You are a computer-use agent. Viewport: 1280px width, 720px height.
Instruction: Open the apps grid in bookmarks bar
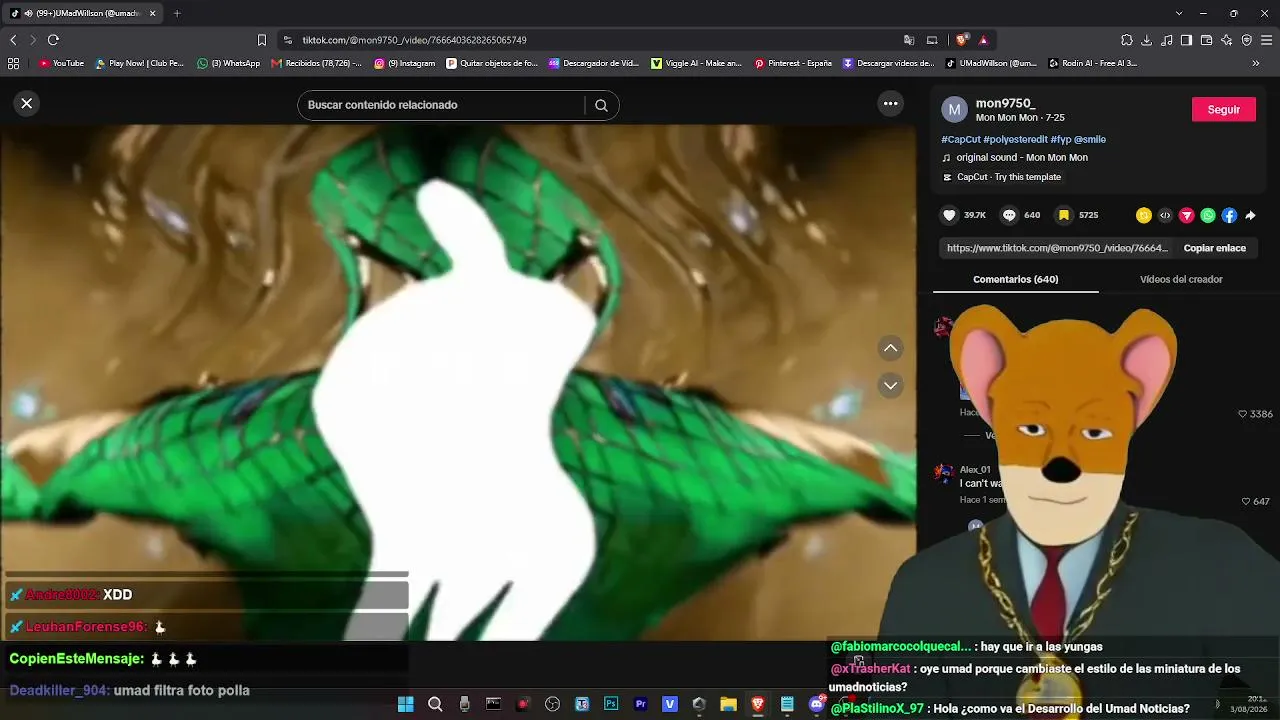coord(13,63)
